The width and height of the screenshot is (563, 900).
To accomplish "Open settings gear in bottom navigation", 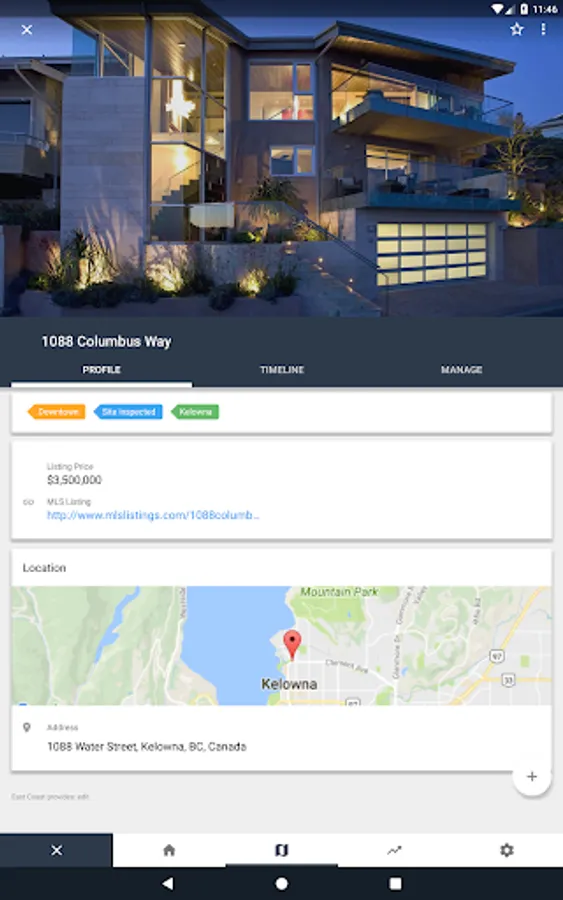I will coord(506,850).
